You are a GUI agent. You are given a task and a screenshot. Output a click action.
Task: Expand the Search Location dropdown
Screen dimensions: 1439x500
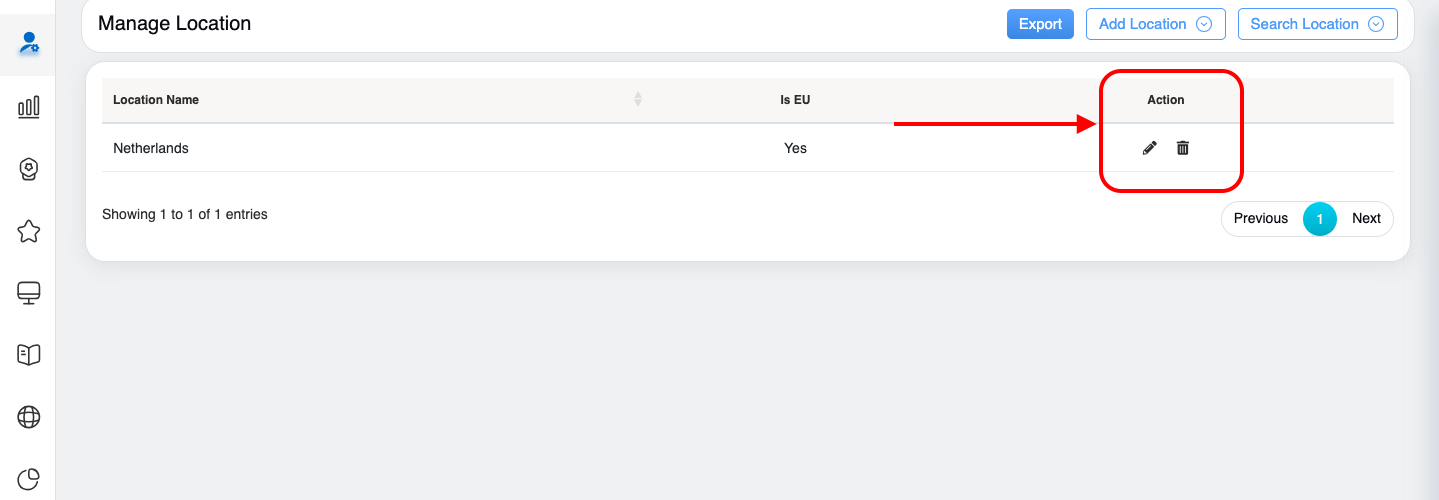coord(1317,24)
